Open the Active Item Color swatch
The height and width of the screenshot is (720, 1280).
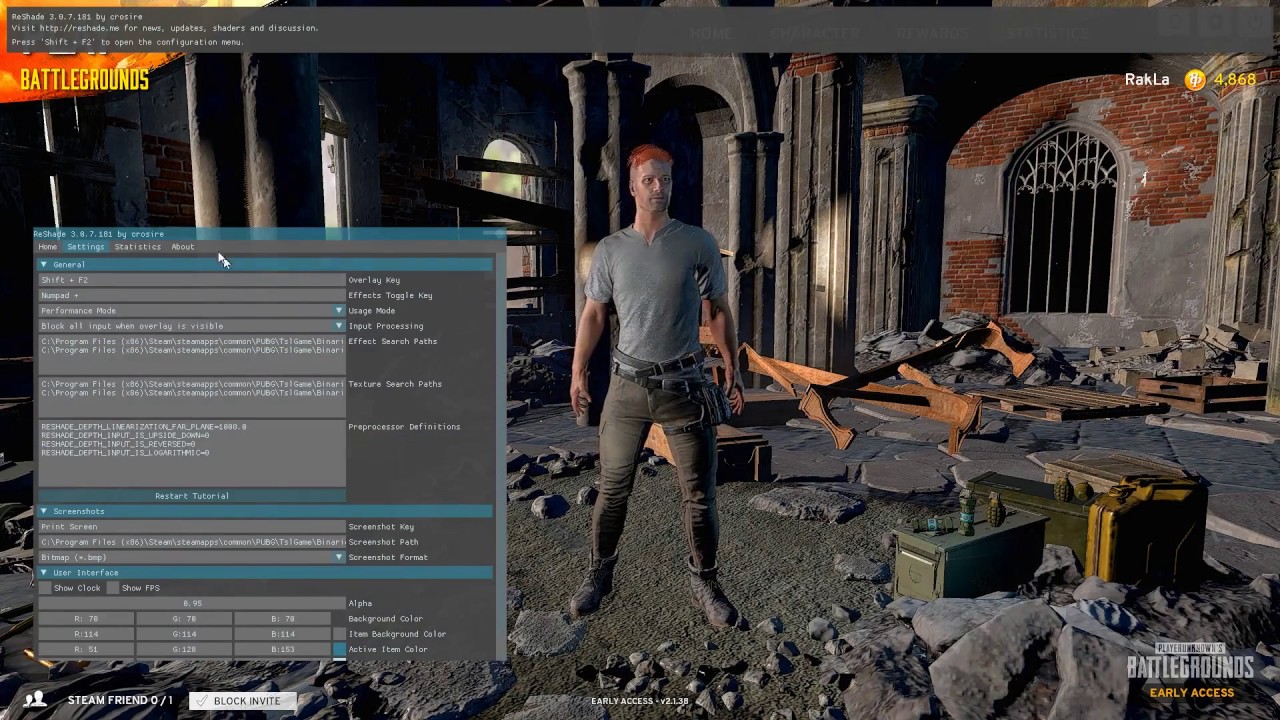coord(340,650)
